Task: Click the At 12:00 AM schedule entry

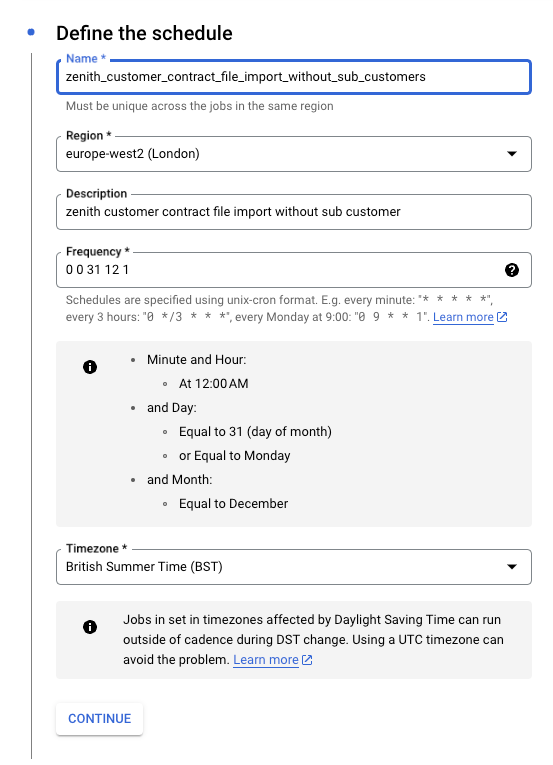Action: click(214, 383)
